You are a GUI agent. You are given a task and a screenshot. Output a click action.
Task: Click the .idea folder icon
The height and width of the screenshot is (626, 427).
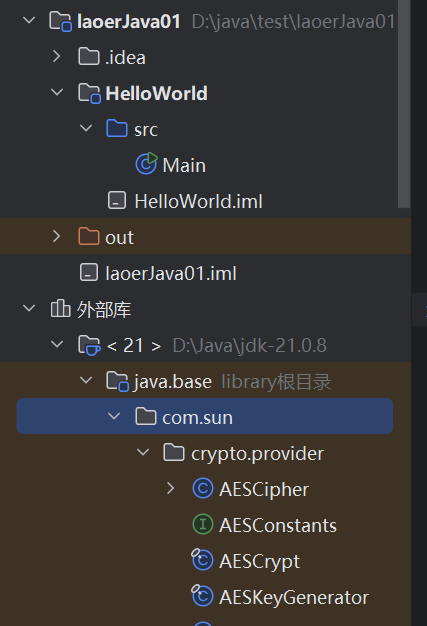tap(89, 57)
